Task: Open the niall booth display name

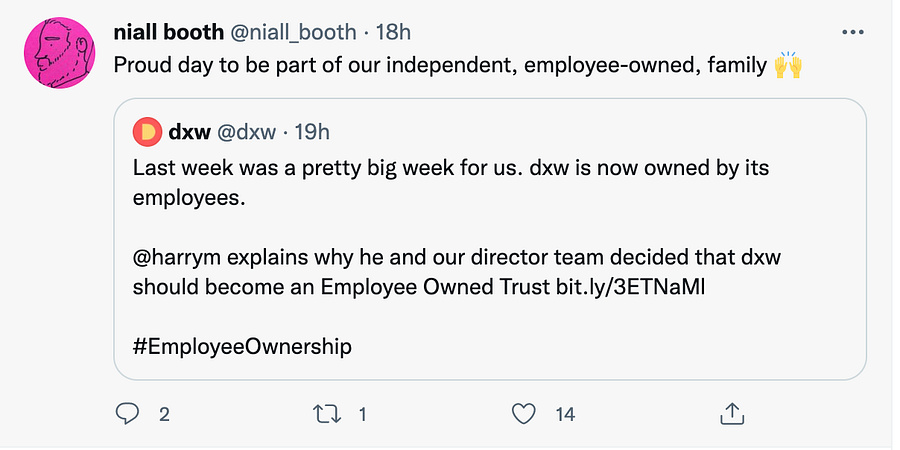Action: [x=169, y=33]
